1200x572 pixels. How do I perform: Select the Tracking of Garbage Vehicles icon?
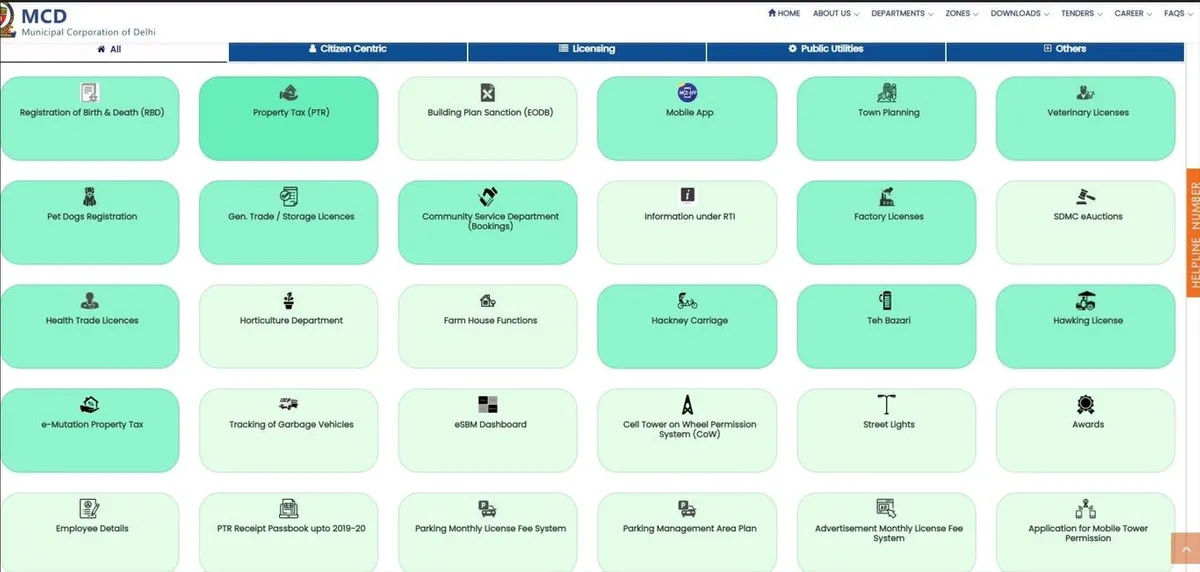(289, 404)
